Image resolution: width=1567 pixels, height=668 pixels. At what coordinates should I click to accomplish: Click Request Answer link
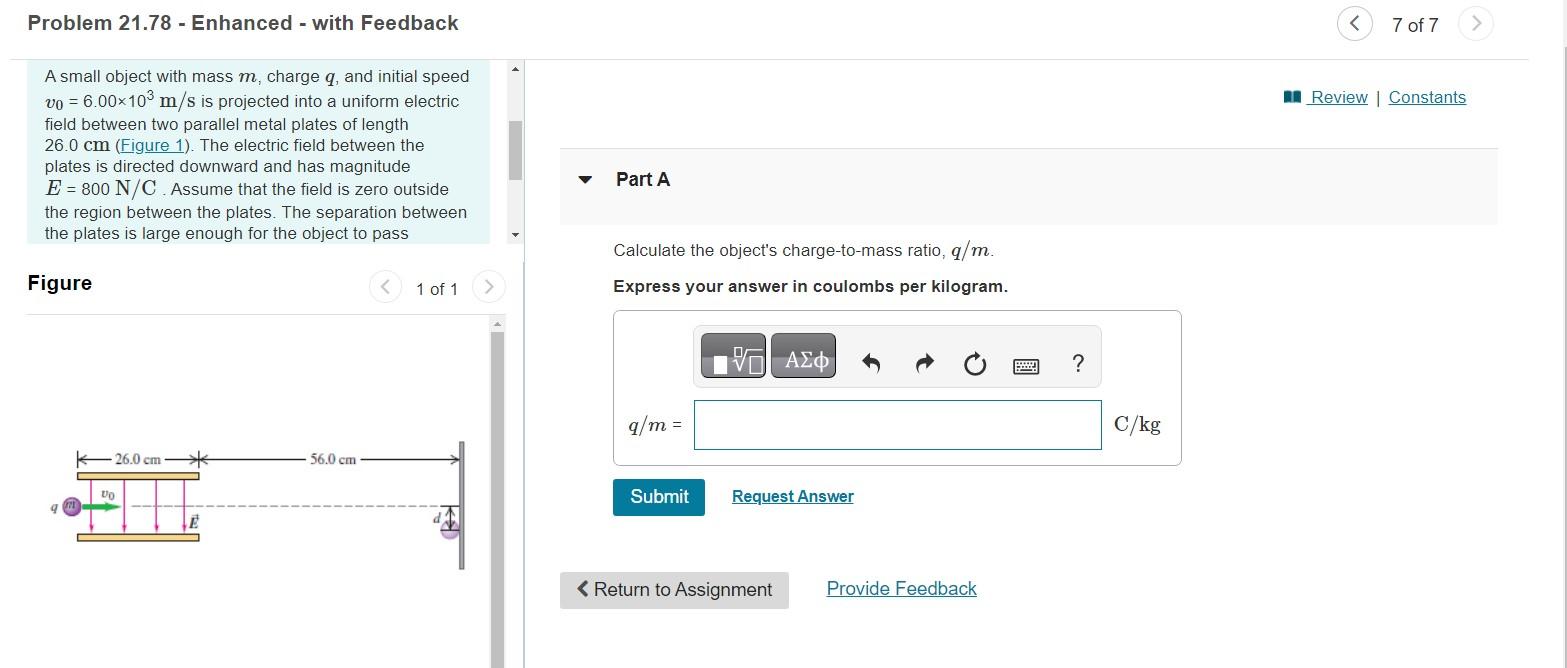coord(793,497)
